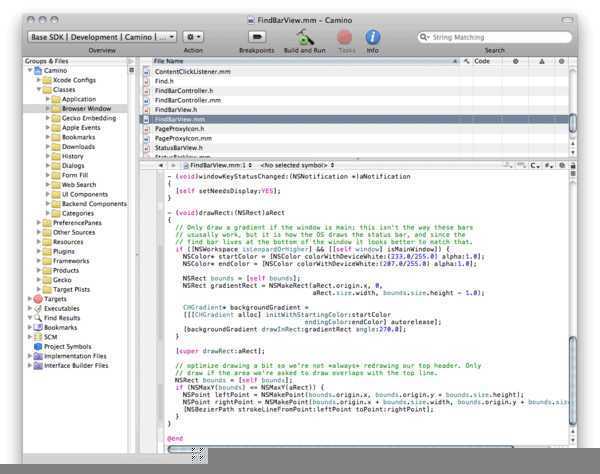Expand the Application folder
This screenshot has height=474, width=600.
click(x=48, y=99)
